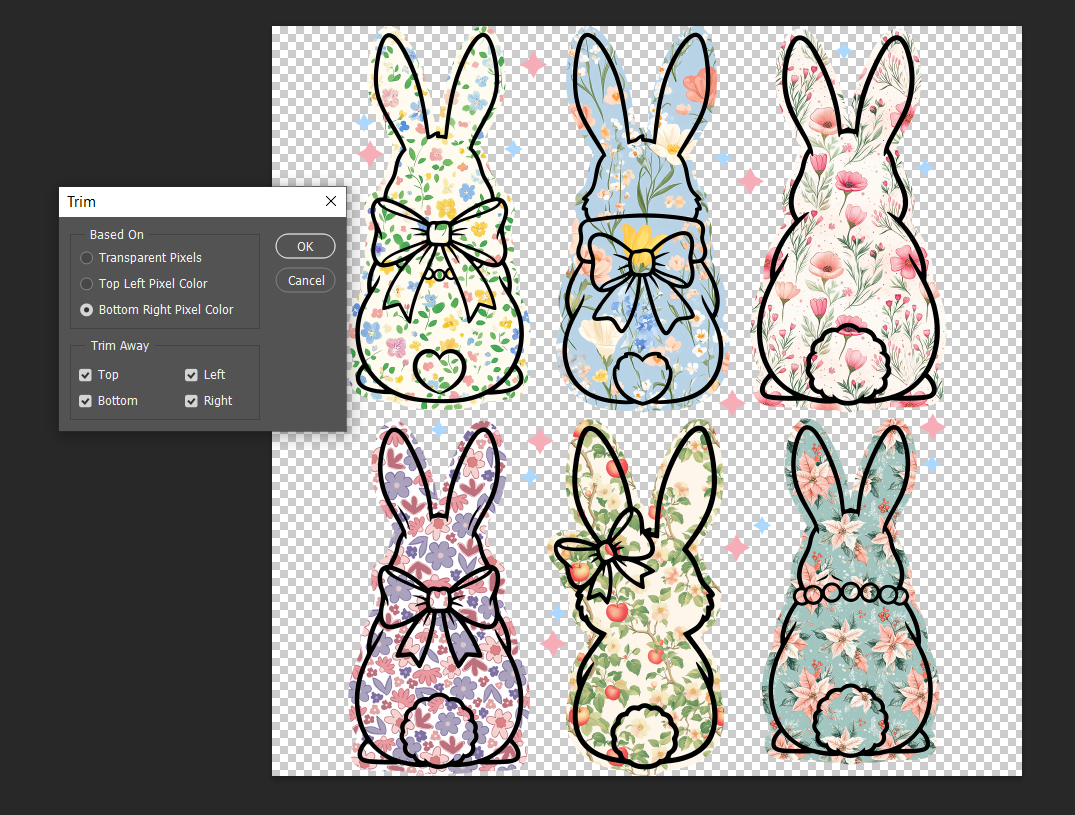Disable the Right trim option

(x=190, y=400)
